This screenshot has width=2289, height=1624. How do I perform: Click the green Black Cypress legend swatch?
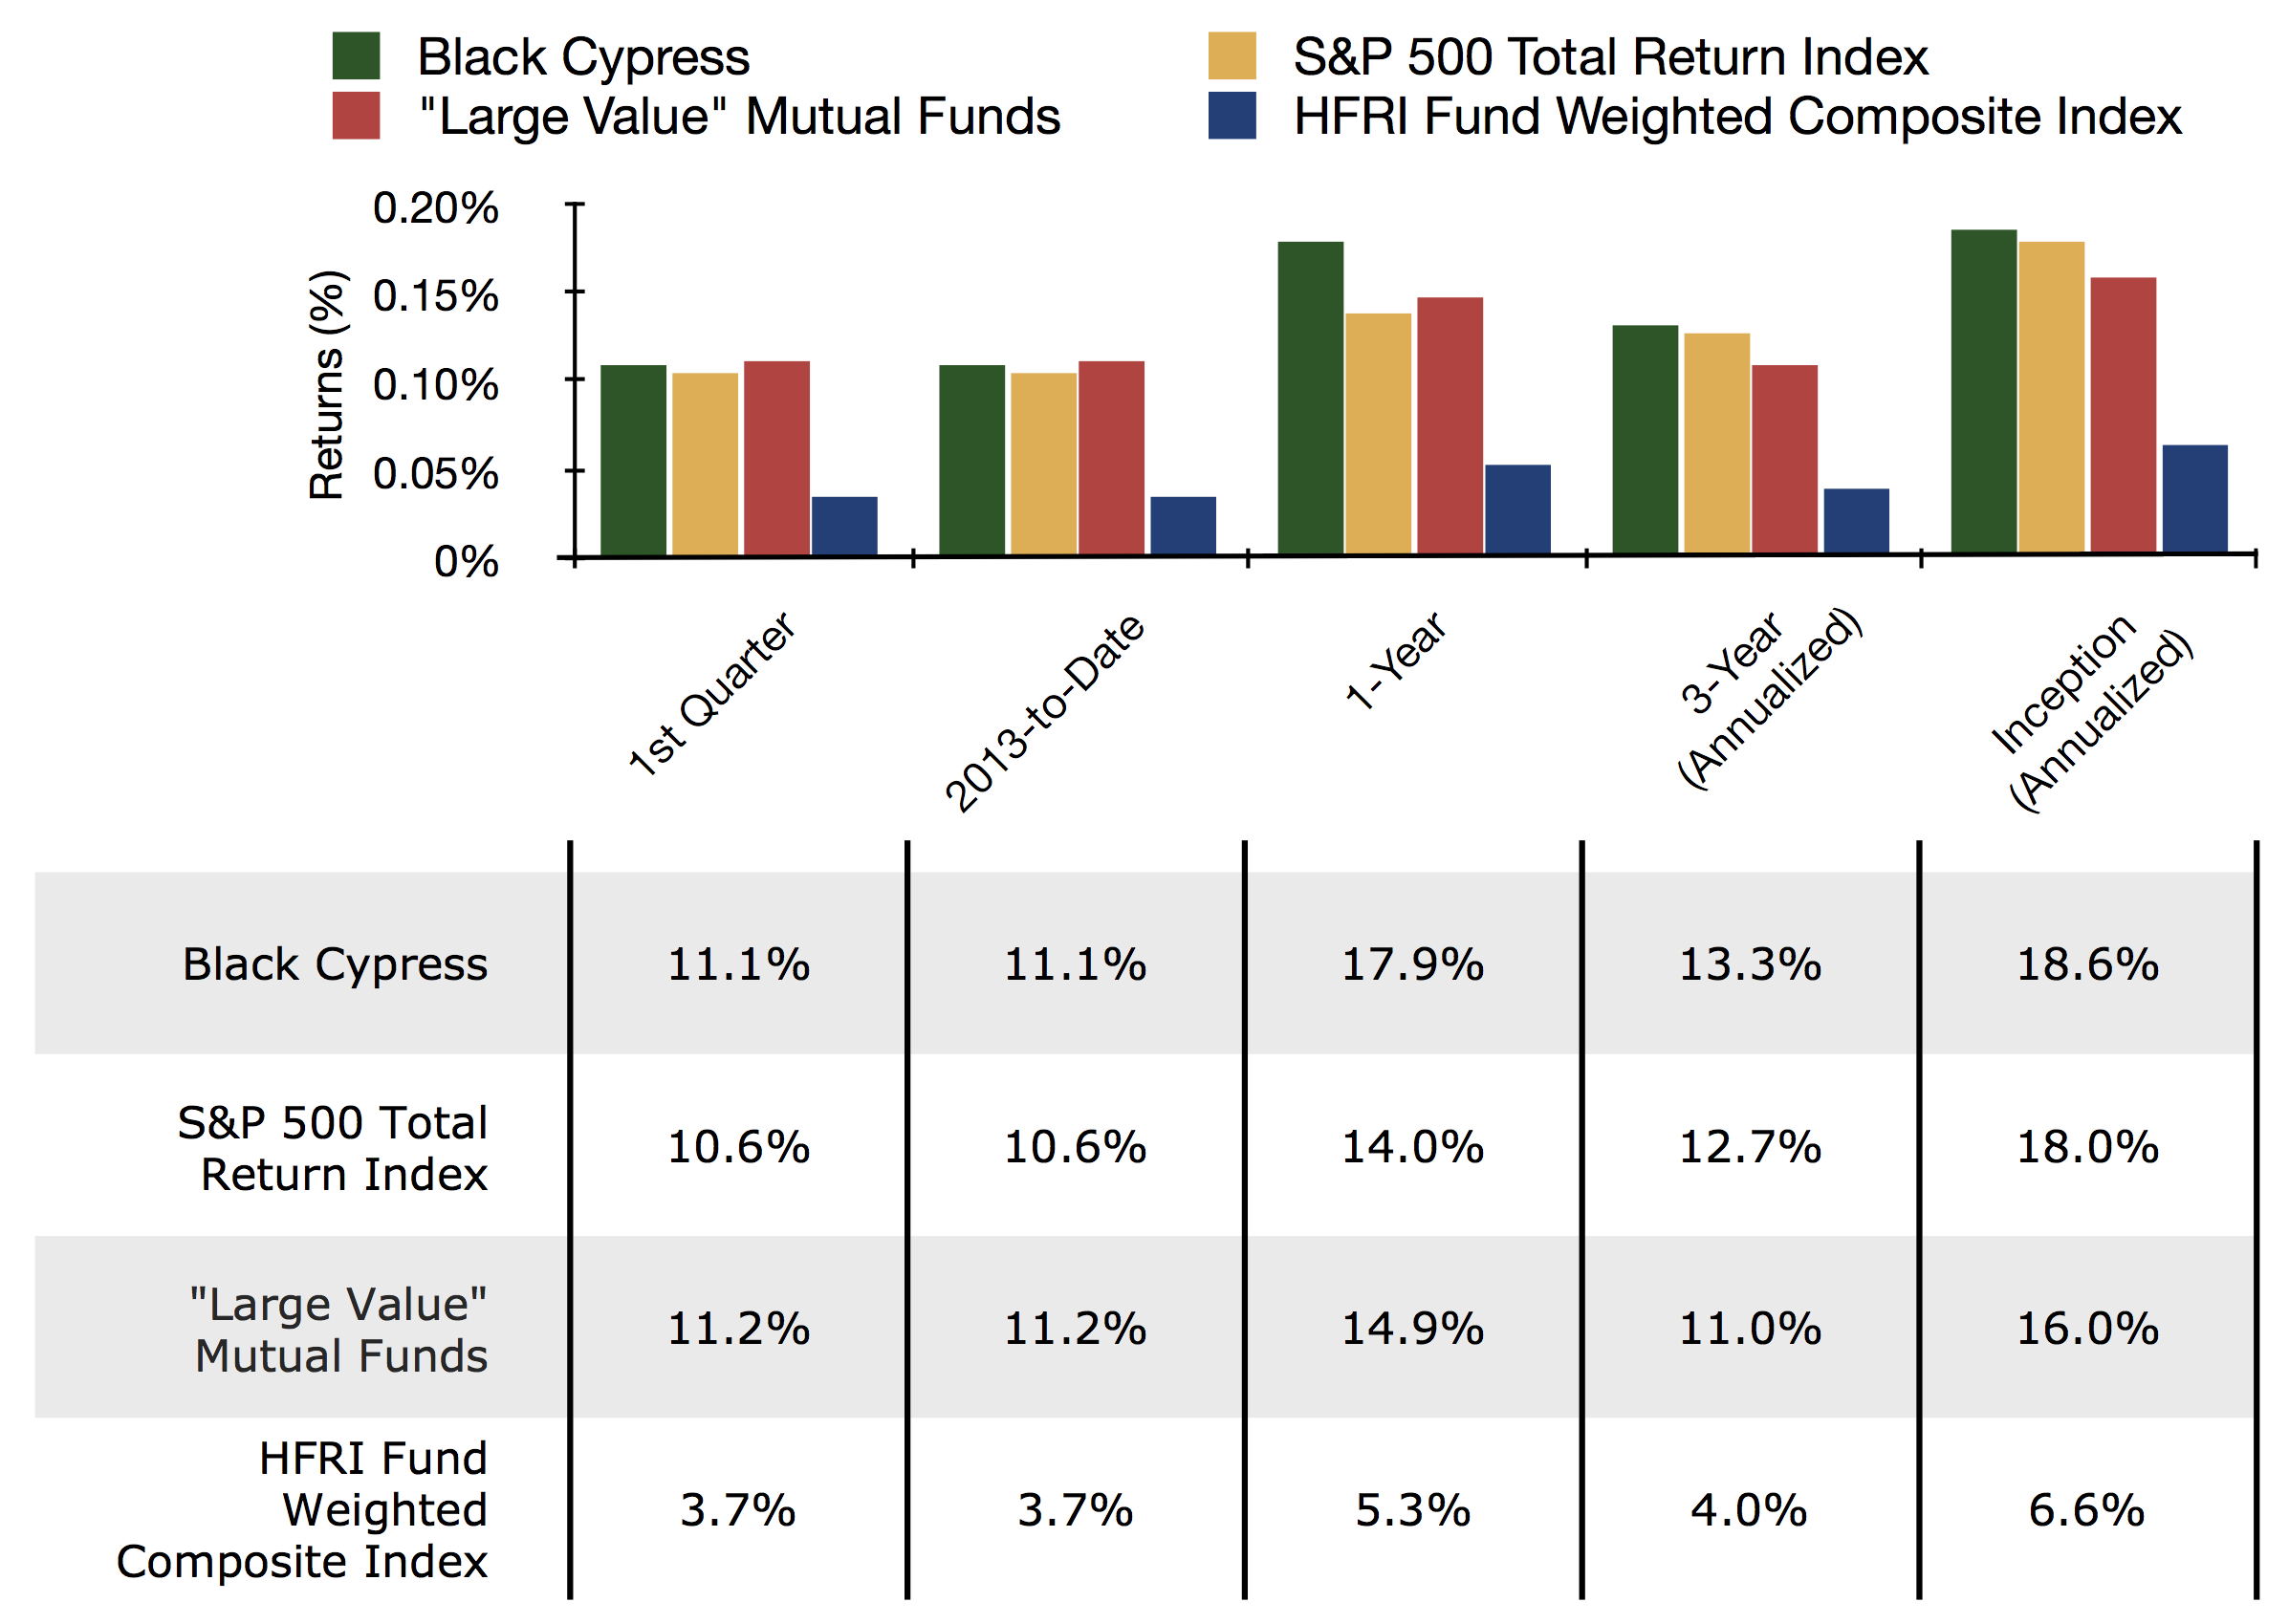tap(355, 56)
